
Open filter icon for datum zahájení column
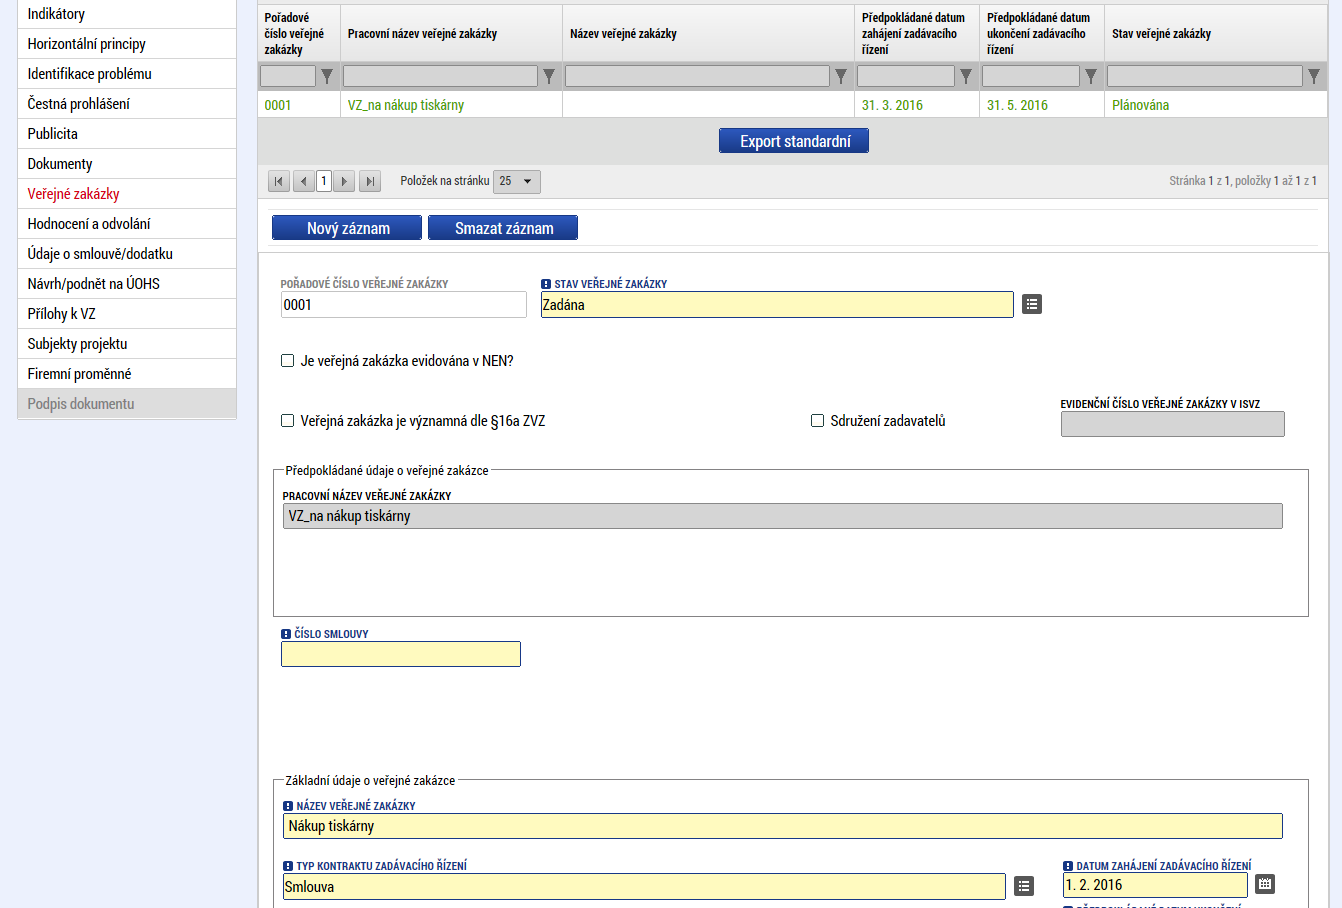pyautogui.click(x=966, y=76)
